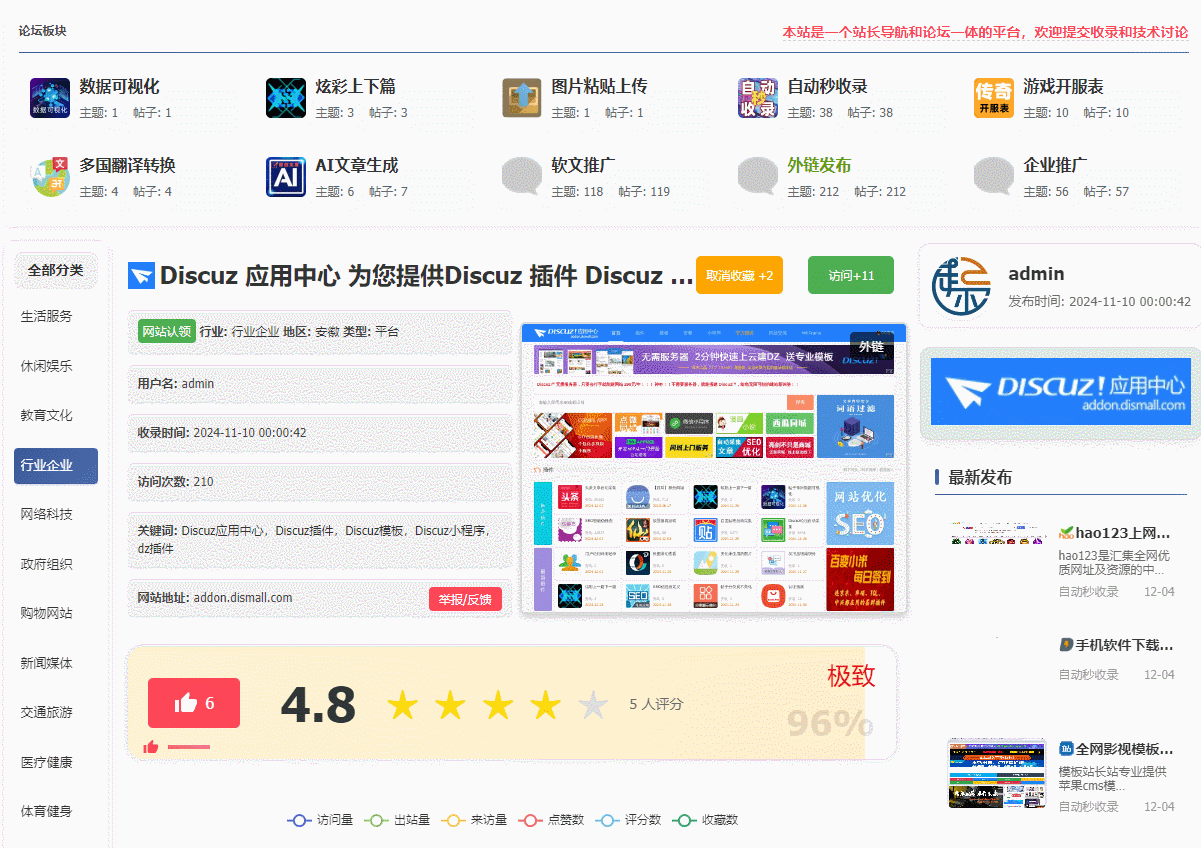Image resolution: width=1201 pixels, height=848 pixels.
Task: Select 交通旅游 category
Action: click(47, 713)
